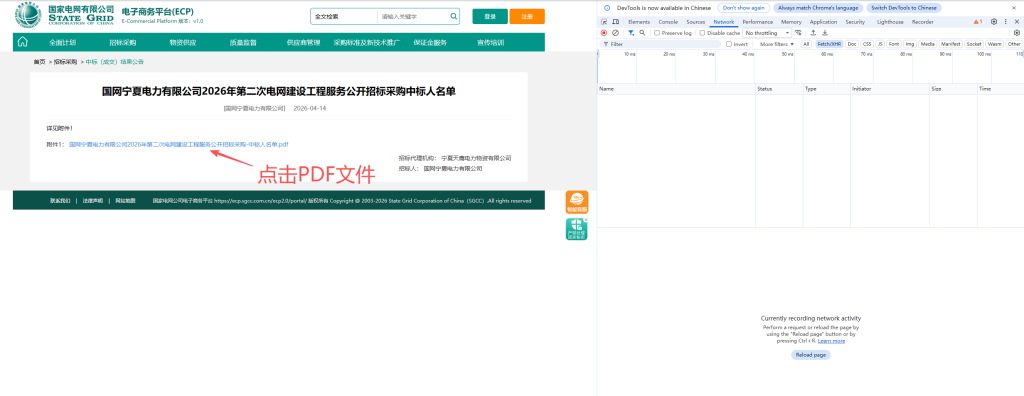This screenshot has height=396, width=1024.
Task: Toggle the Wasm filter chip
Action: (995, 44)
